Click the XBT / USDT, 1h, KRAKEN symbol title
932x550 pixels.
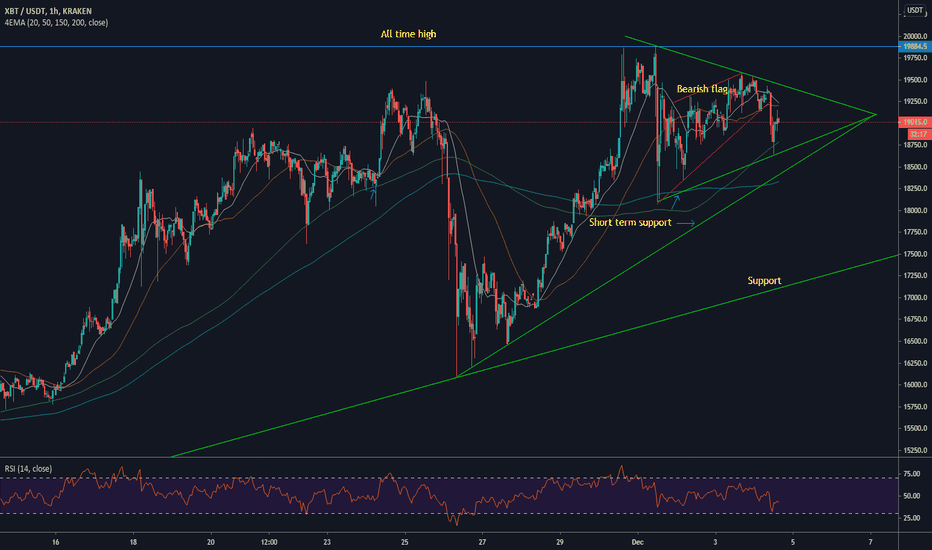tap(48, 11)
